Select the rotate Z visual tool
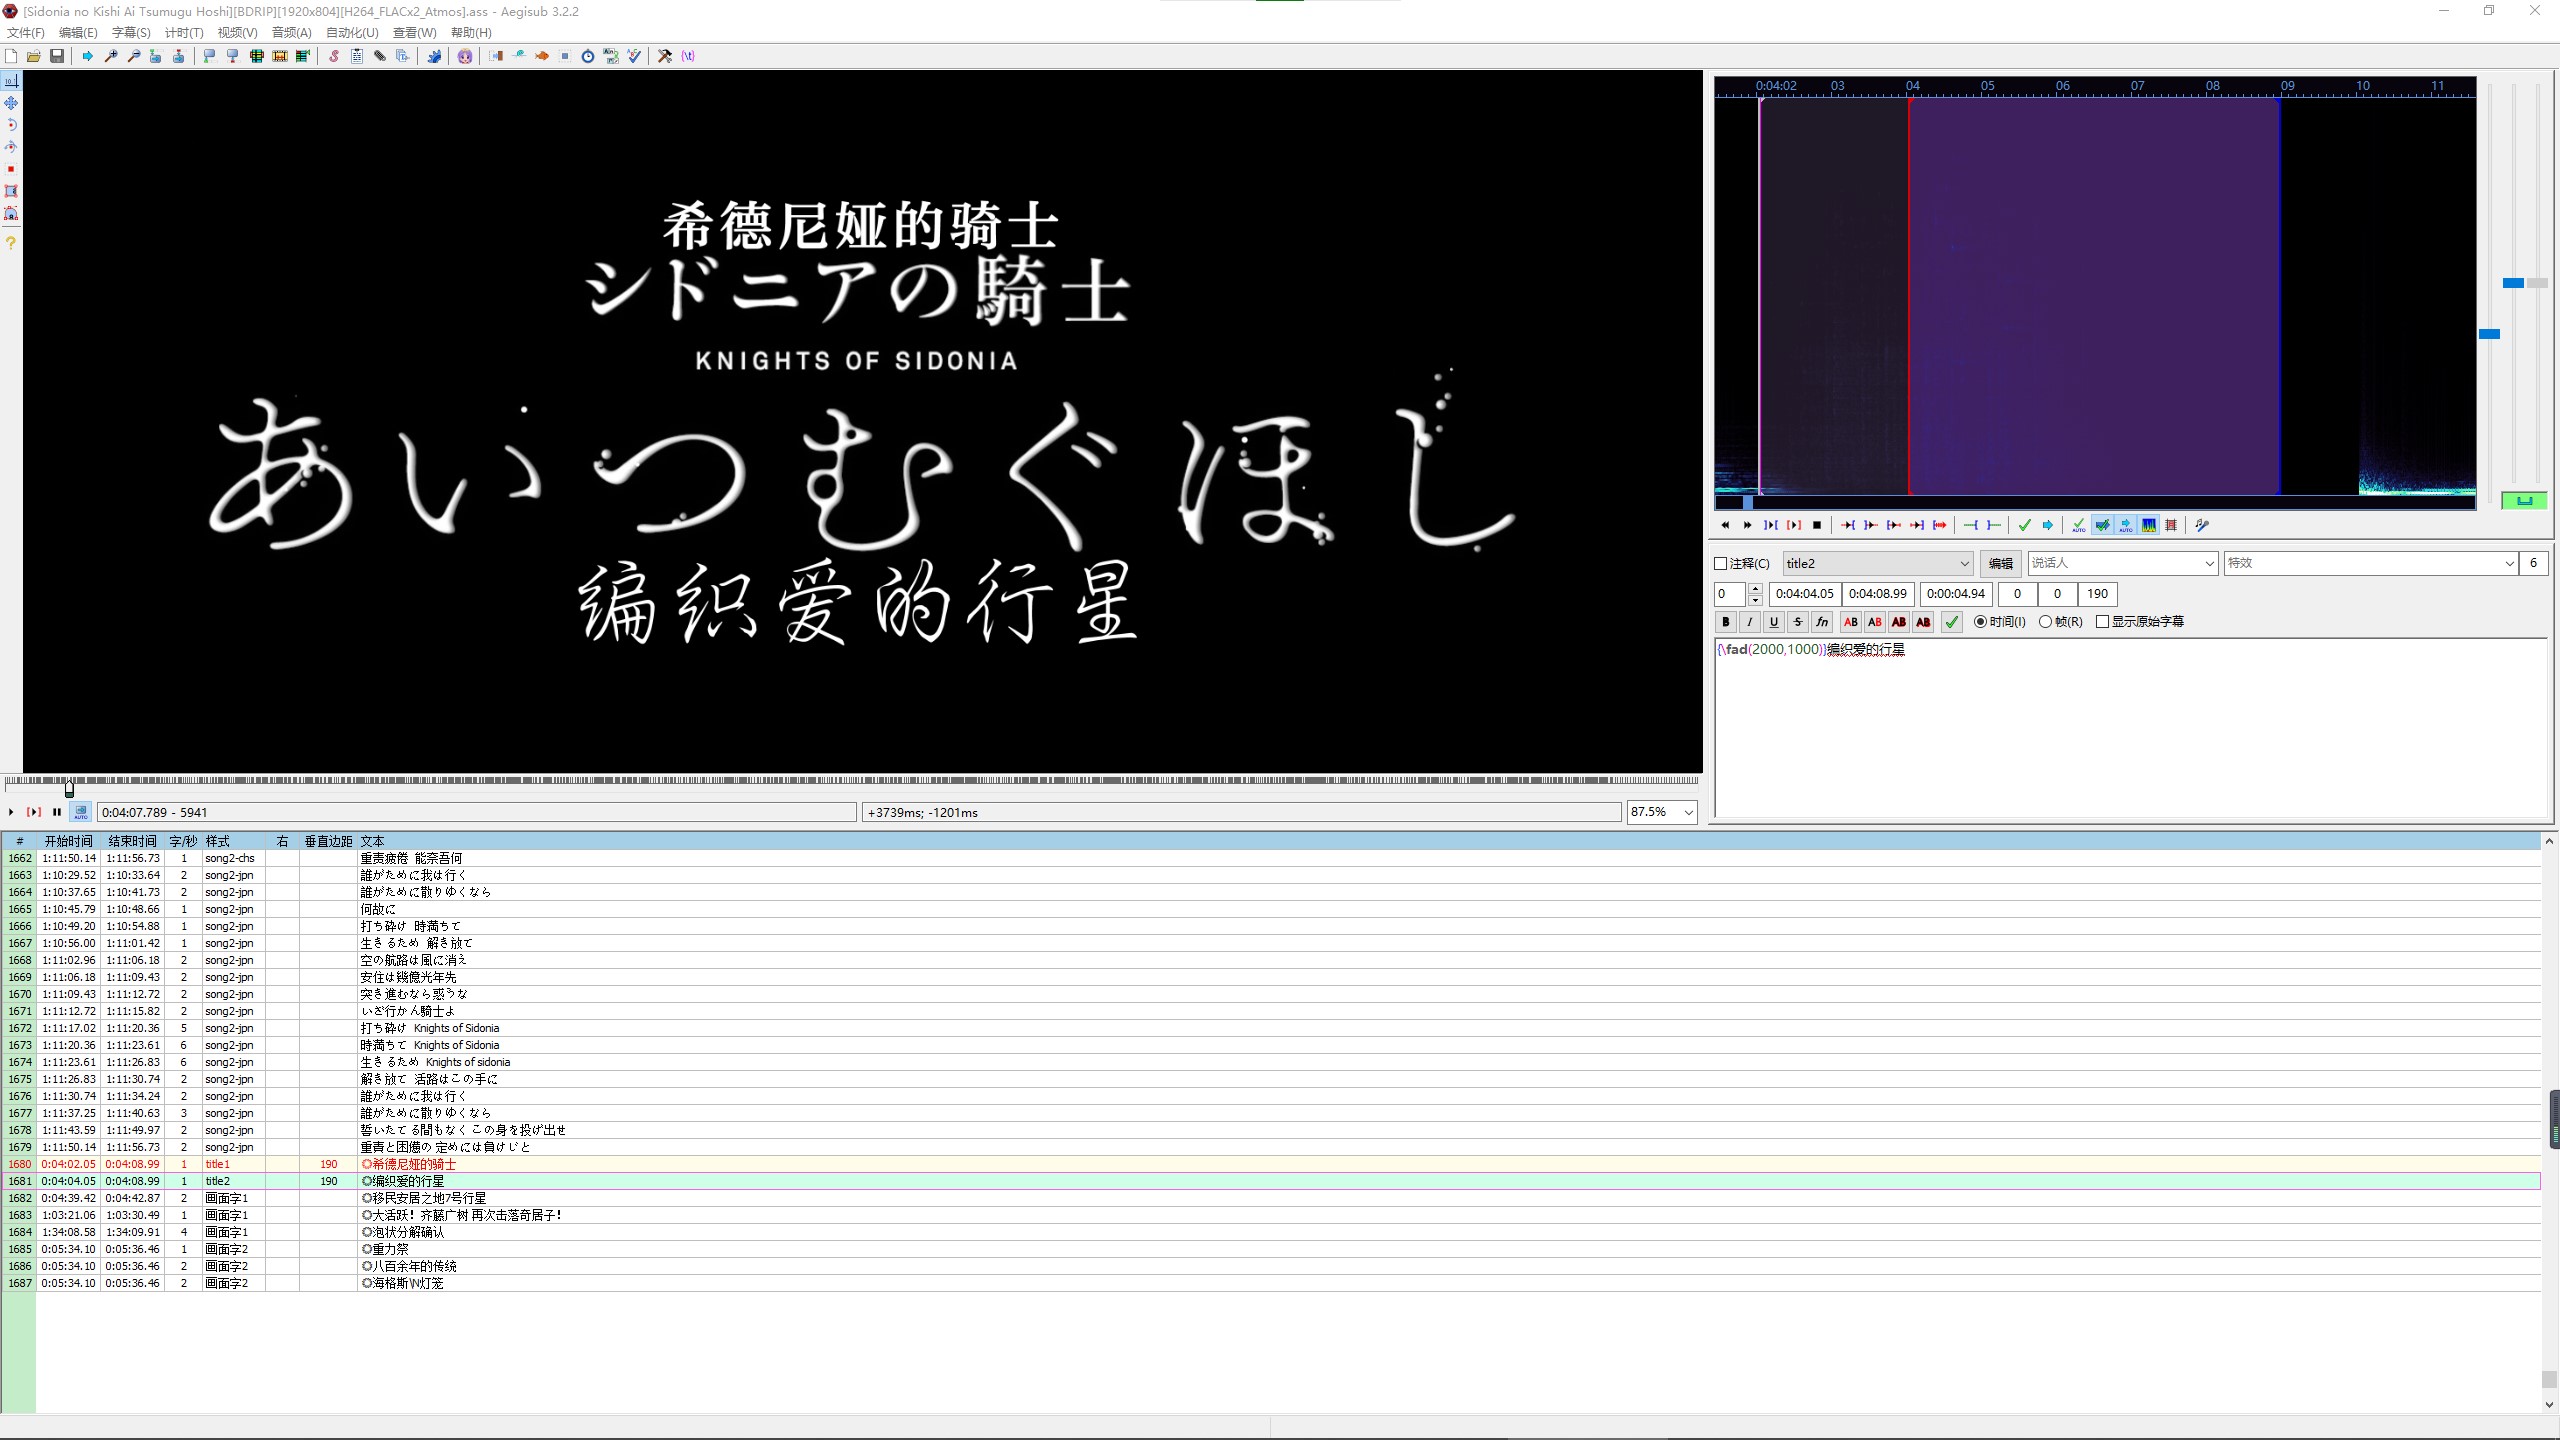Viewport: 2560px width, 1440px height. 11,125
